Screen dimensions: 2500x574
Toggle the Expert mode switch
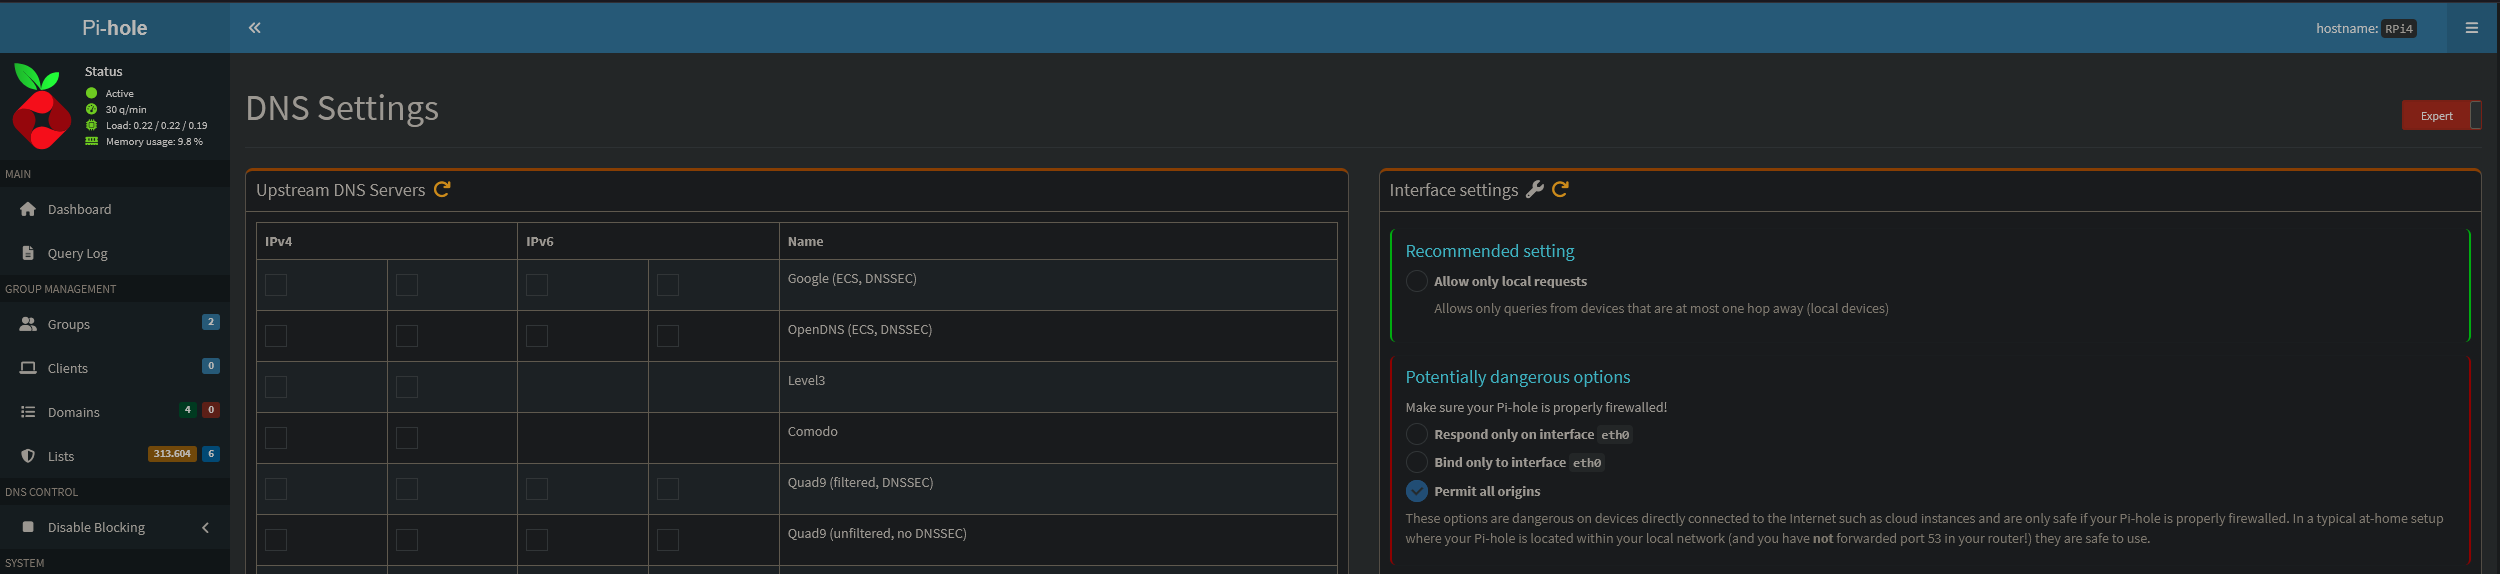pos(2441,116)
